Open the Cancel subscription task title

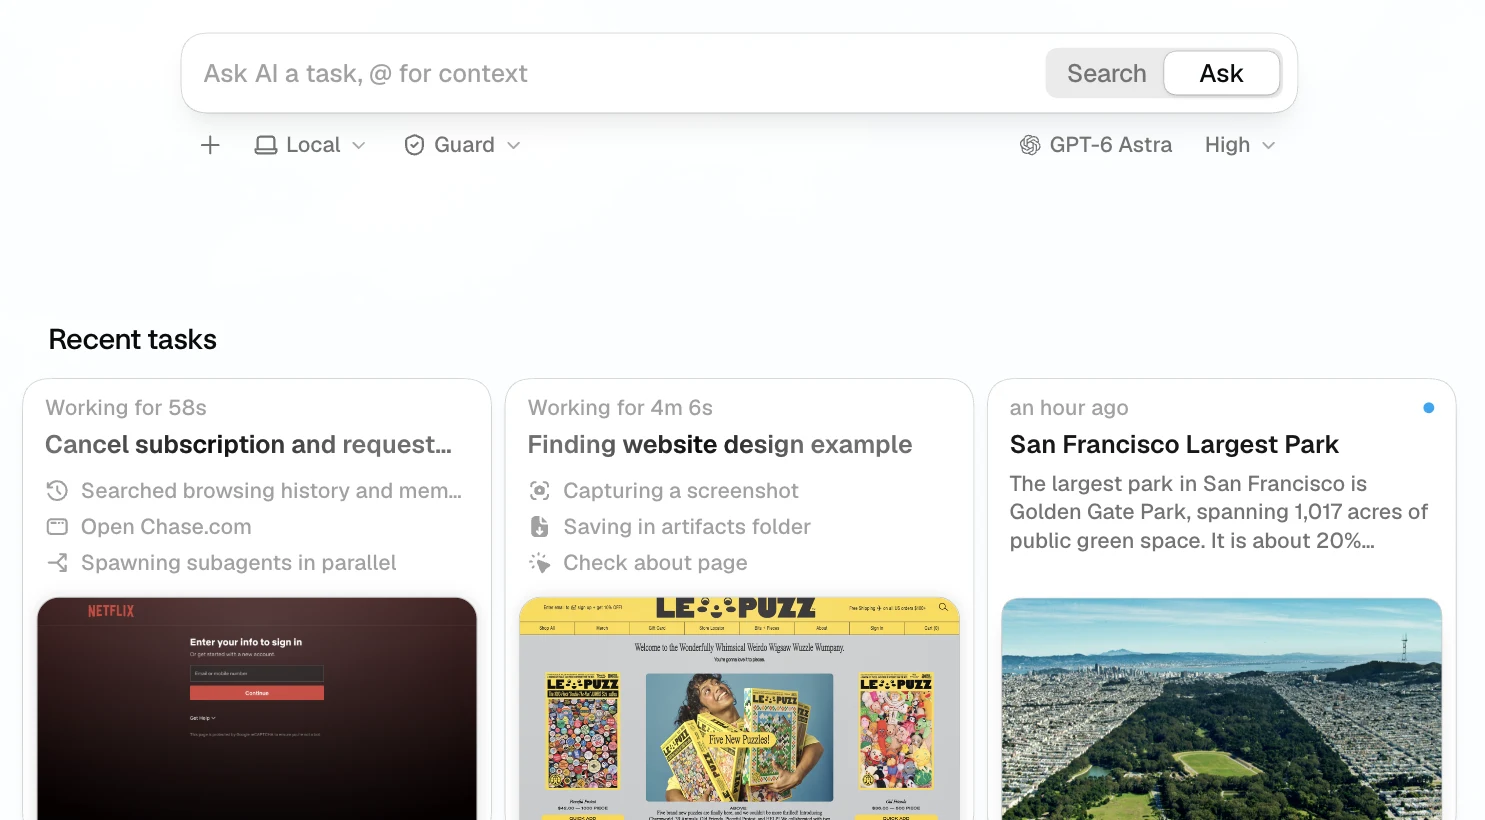click(x=249, y=445)
